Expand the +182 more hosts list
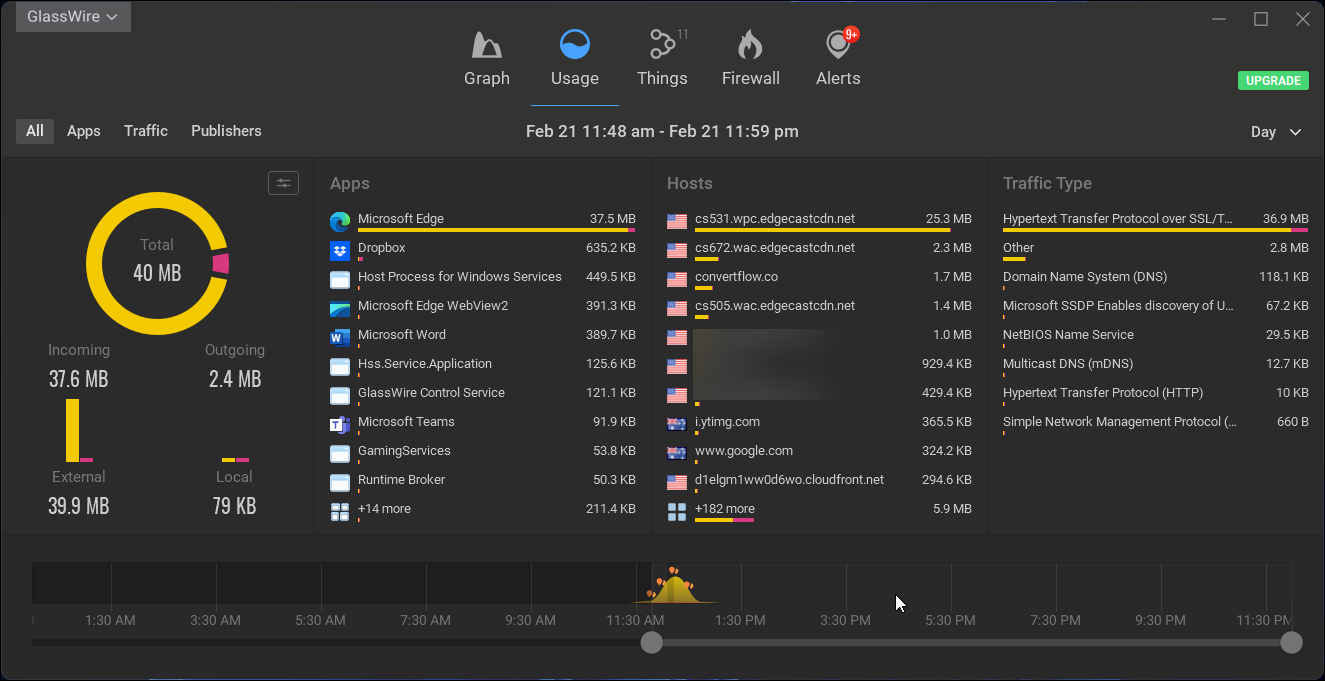The height and width of the screenshot is (681, 1325). (725, 509)
